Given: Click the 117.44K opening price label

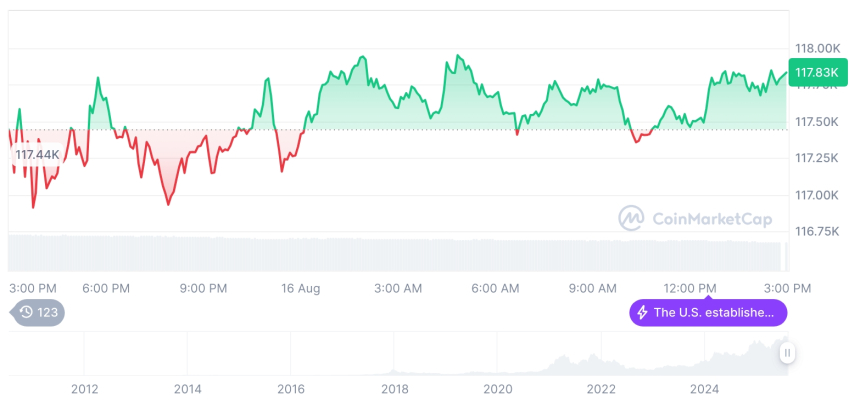Looking at the screenshot, I should point(37,155).
